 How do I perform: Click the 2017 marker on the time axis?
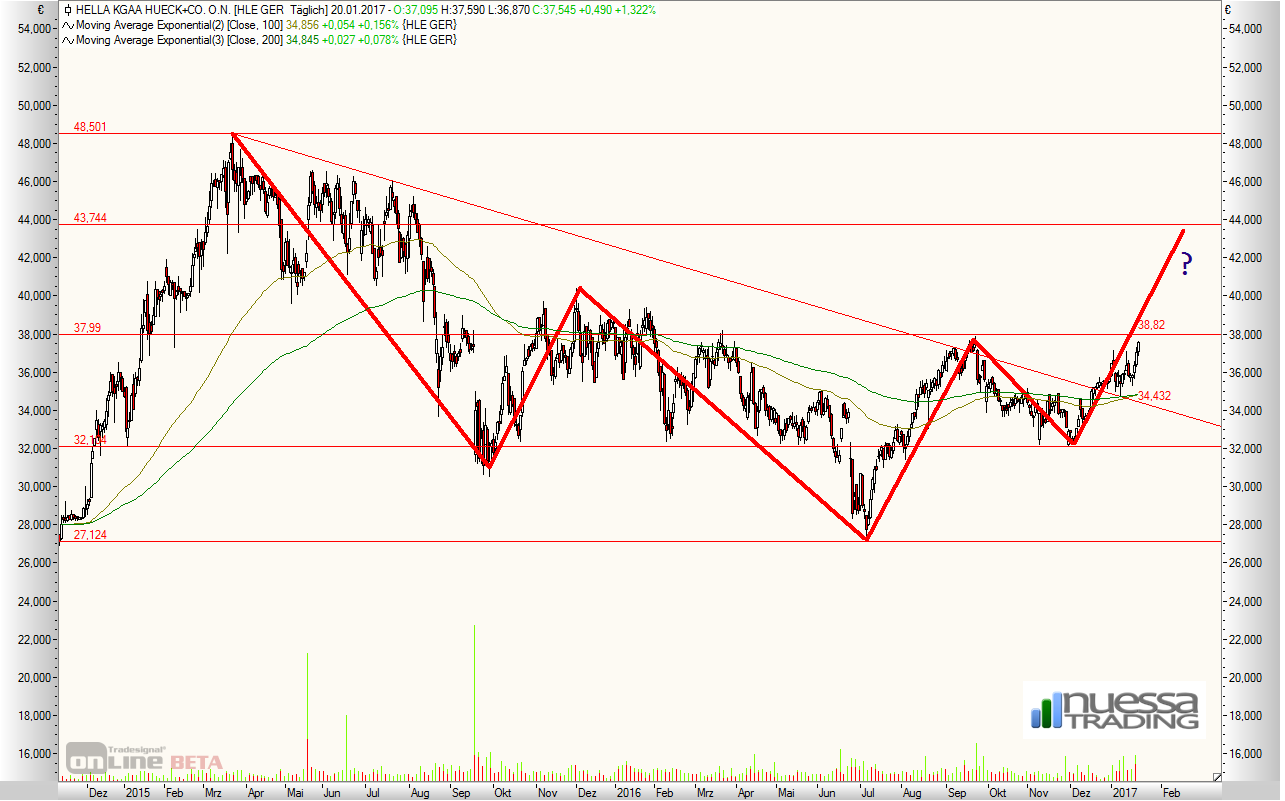pyautogui.click(x=1125, y=792)
